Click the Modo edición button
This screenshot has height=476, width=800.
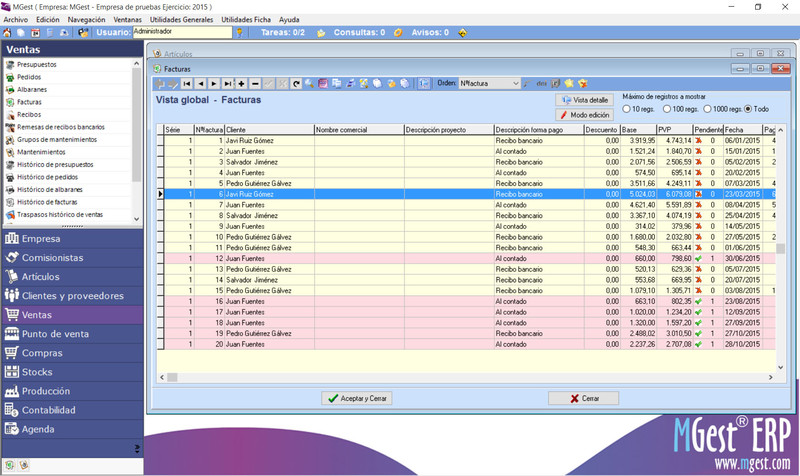(x=585, y=115)
